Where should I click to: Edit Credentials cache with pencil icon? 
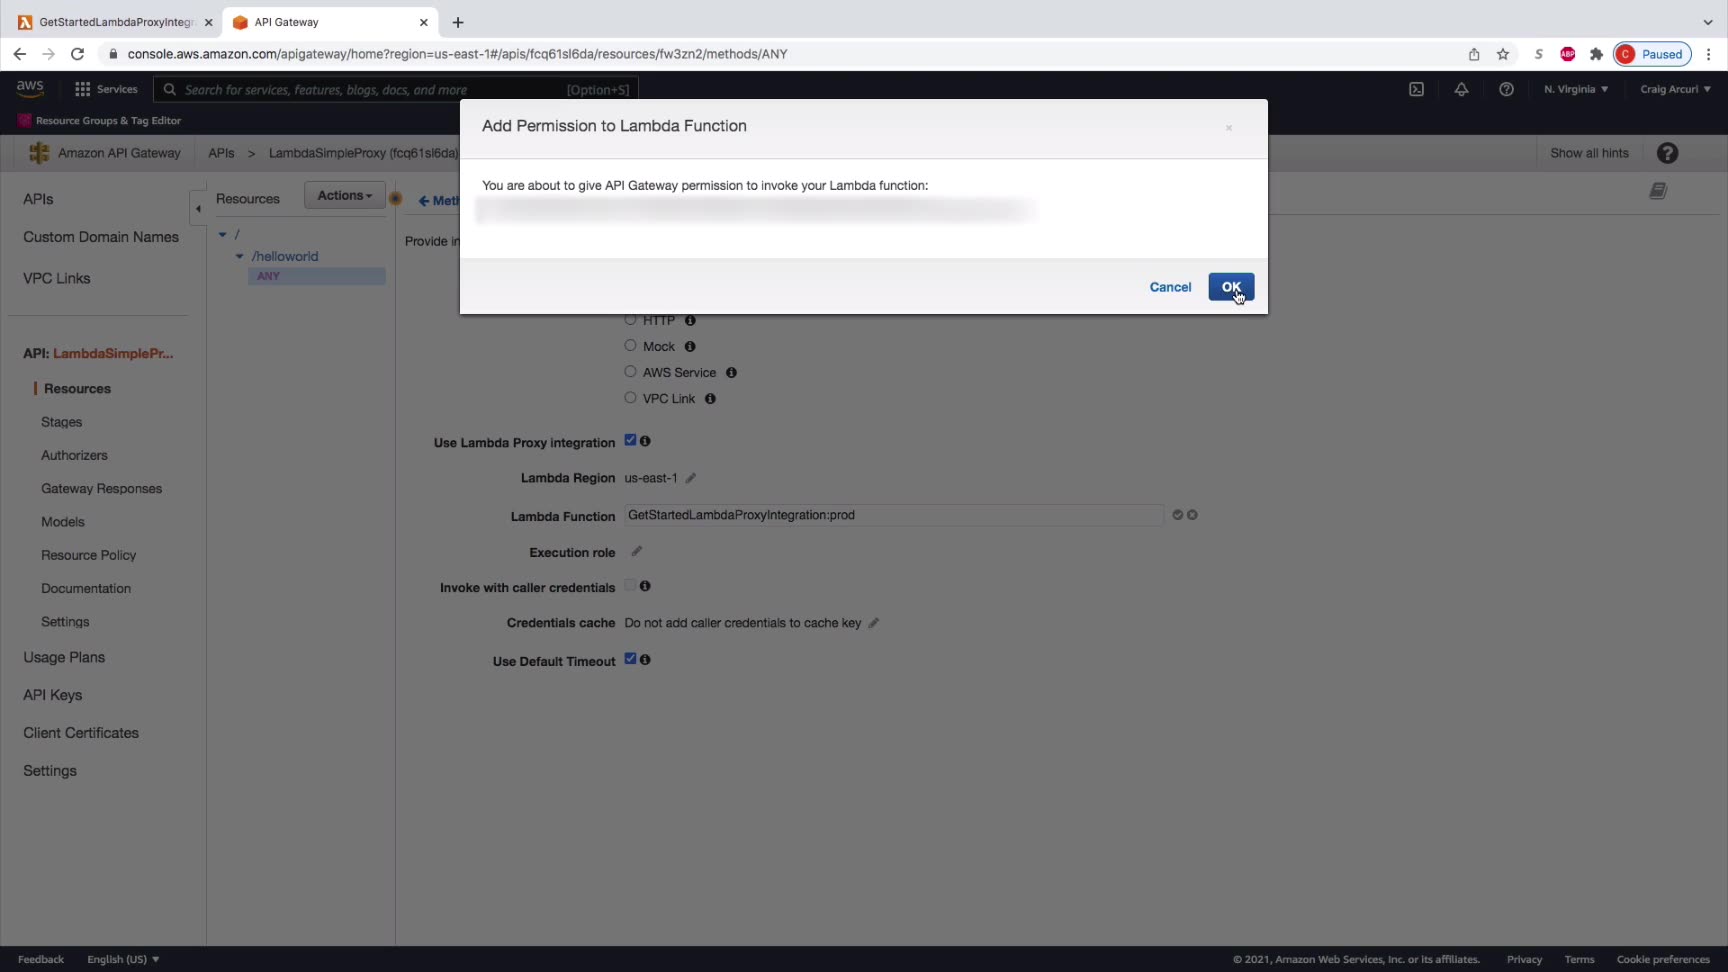pos(874,623)
